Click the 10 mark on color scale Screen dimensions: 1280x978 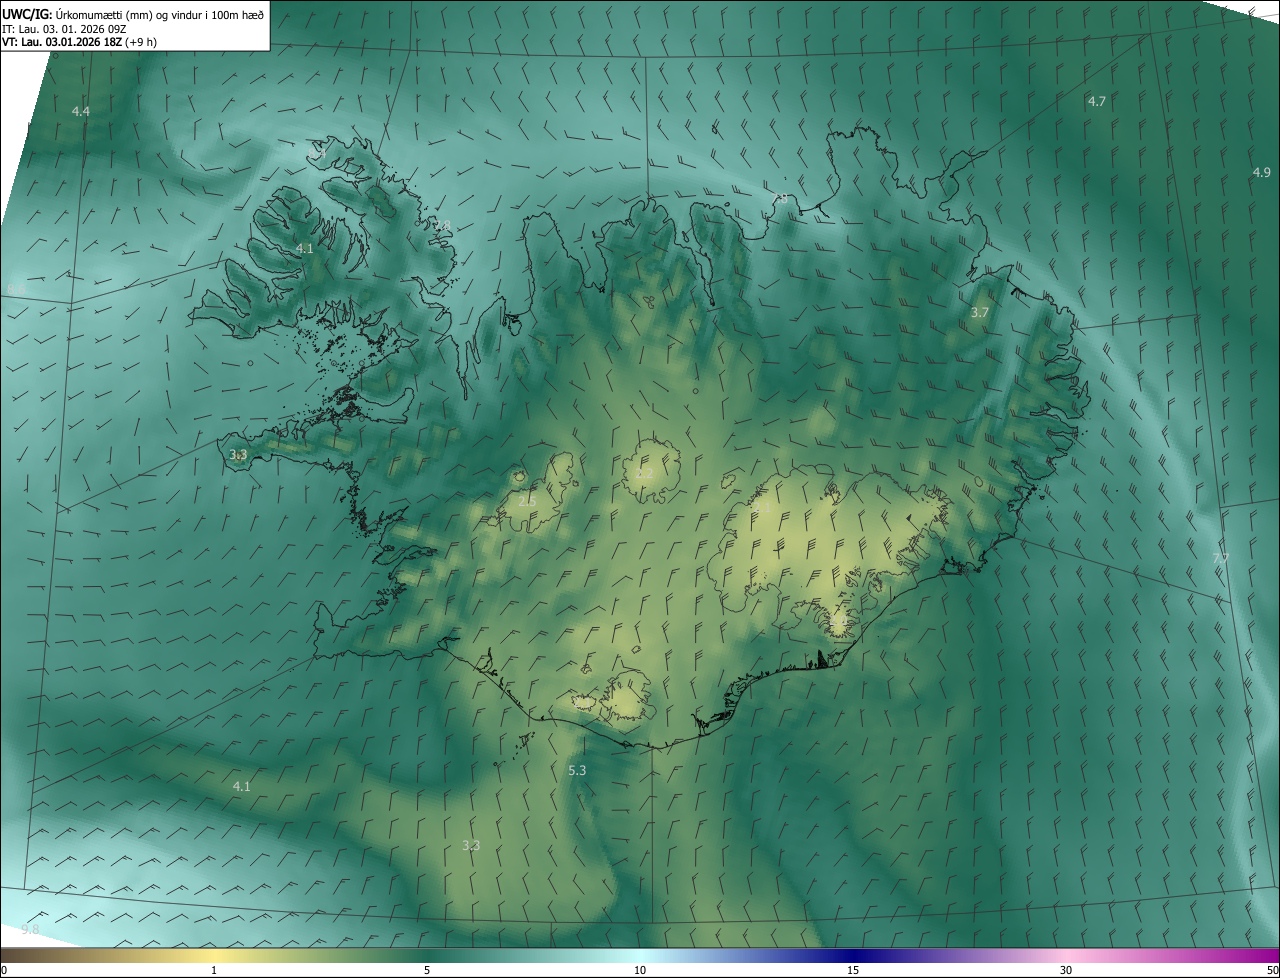[640, 970]
